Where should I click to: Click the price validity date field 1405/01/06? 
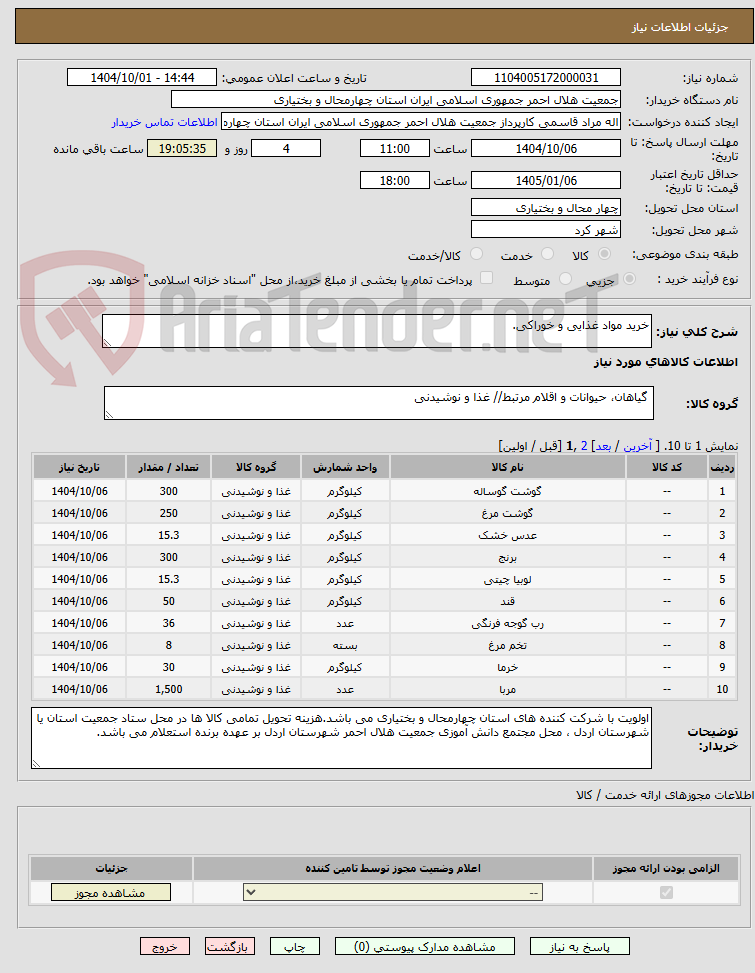pos(546,181)
